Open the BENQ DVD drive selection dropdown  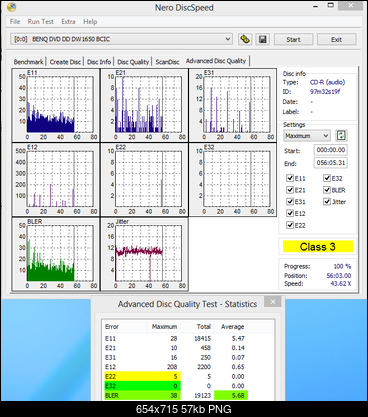121,39
